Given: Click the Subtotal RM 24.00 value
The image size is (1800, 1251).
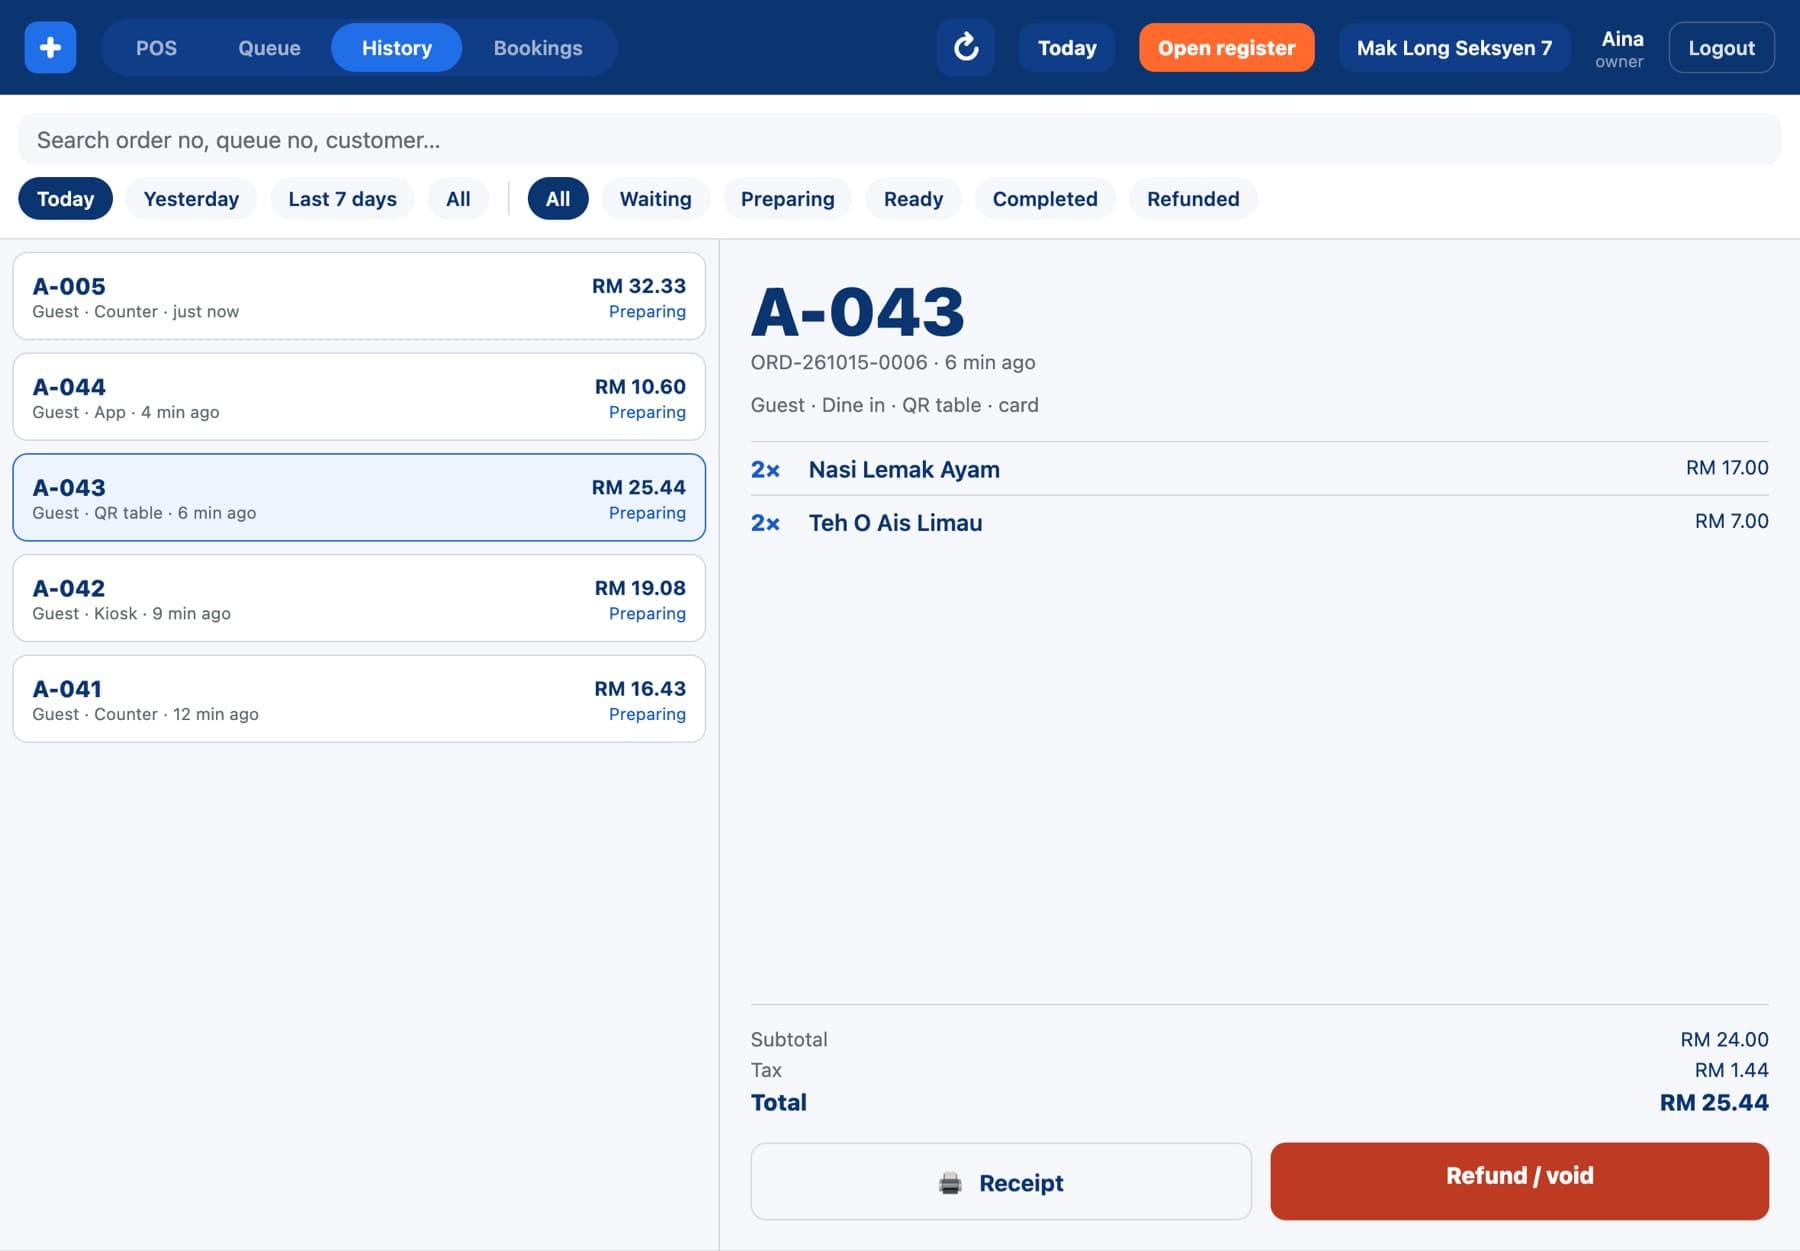Looking at the screenshot, I should (x=1724, y=1039).
